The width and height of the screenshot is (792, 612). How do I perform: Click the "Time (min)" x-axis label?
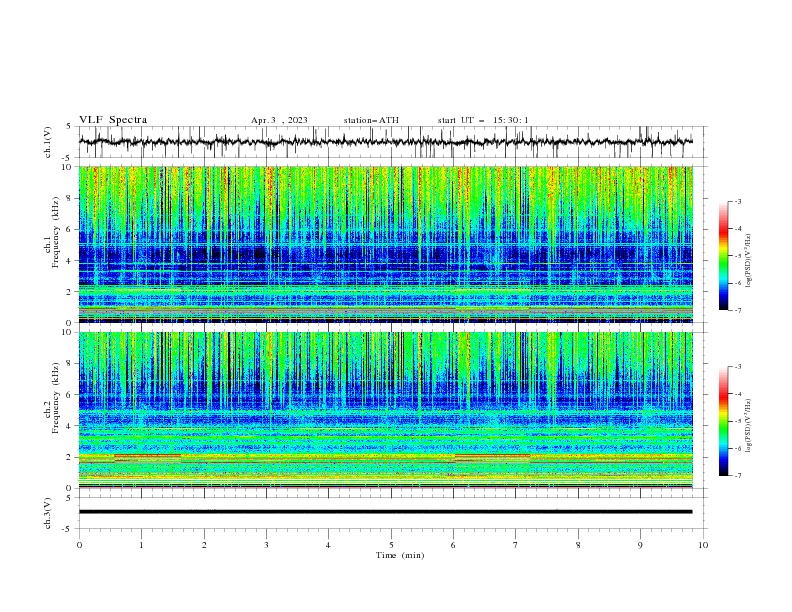400,555
